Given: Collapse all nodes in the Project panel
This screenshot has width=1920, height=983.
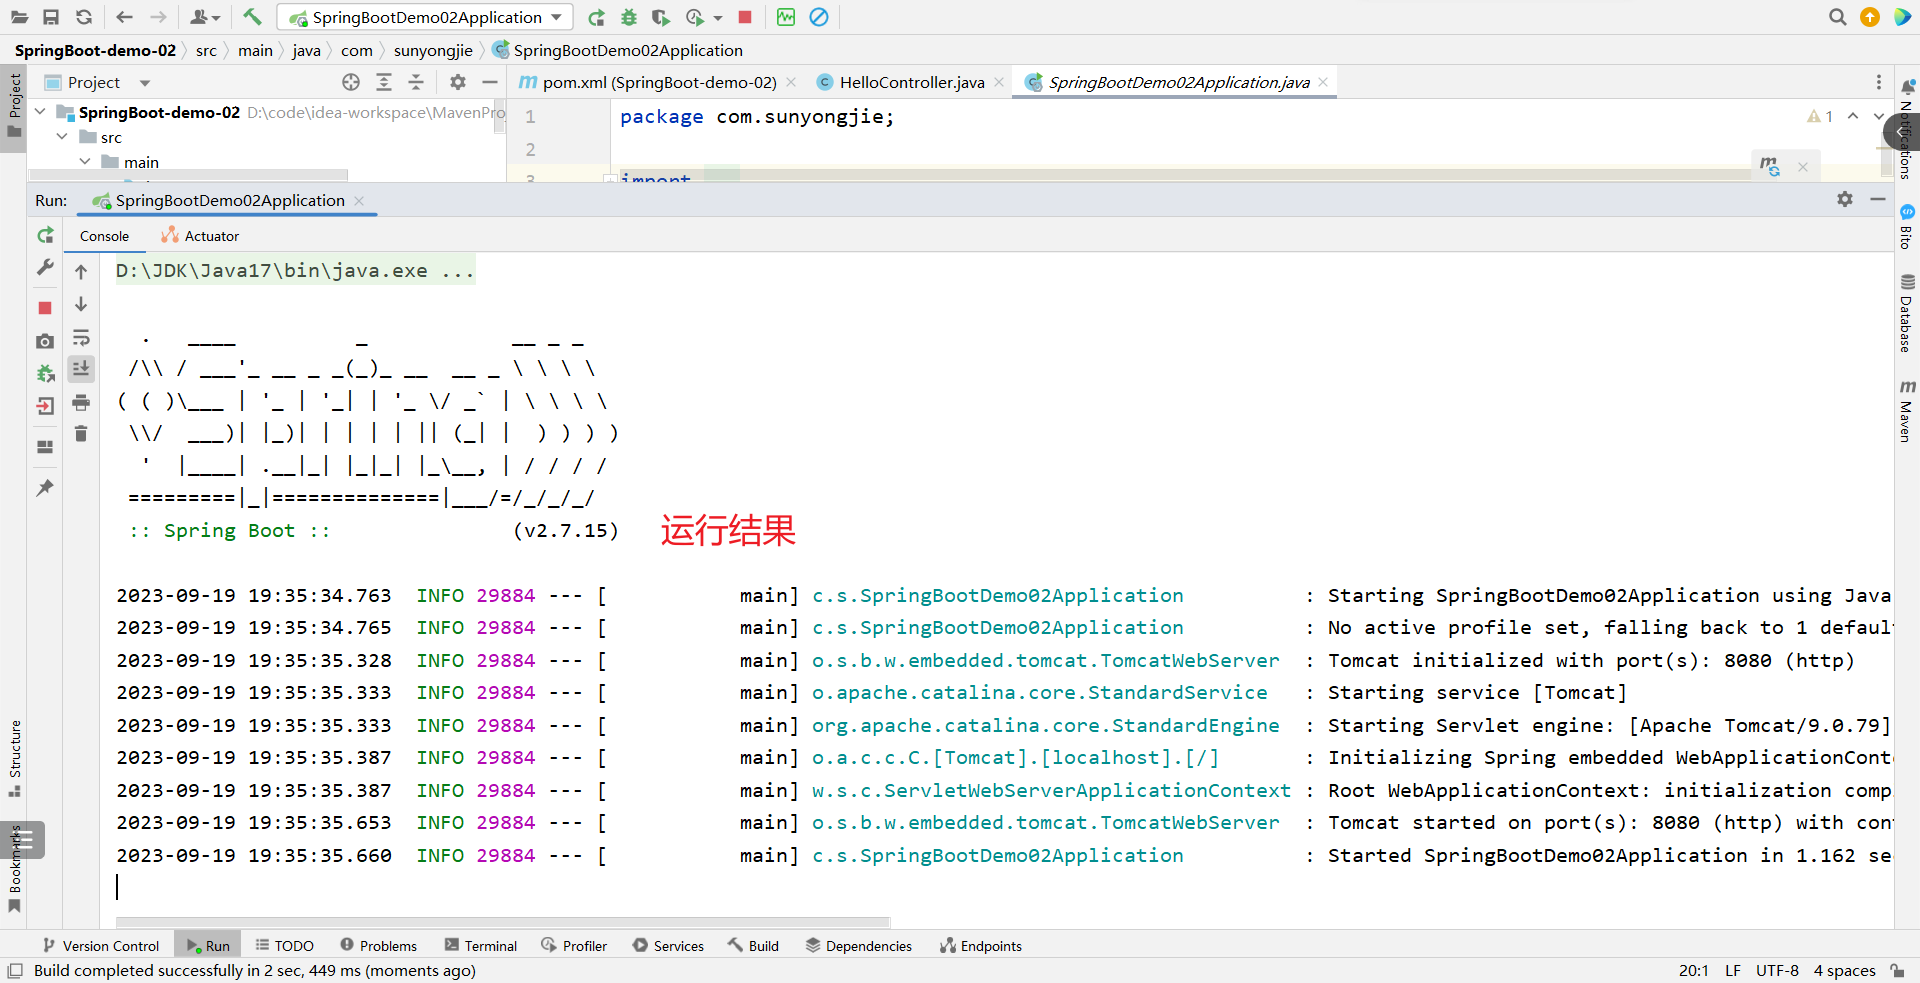Looking at the screenshot, I should 416,82.
